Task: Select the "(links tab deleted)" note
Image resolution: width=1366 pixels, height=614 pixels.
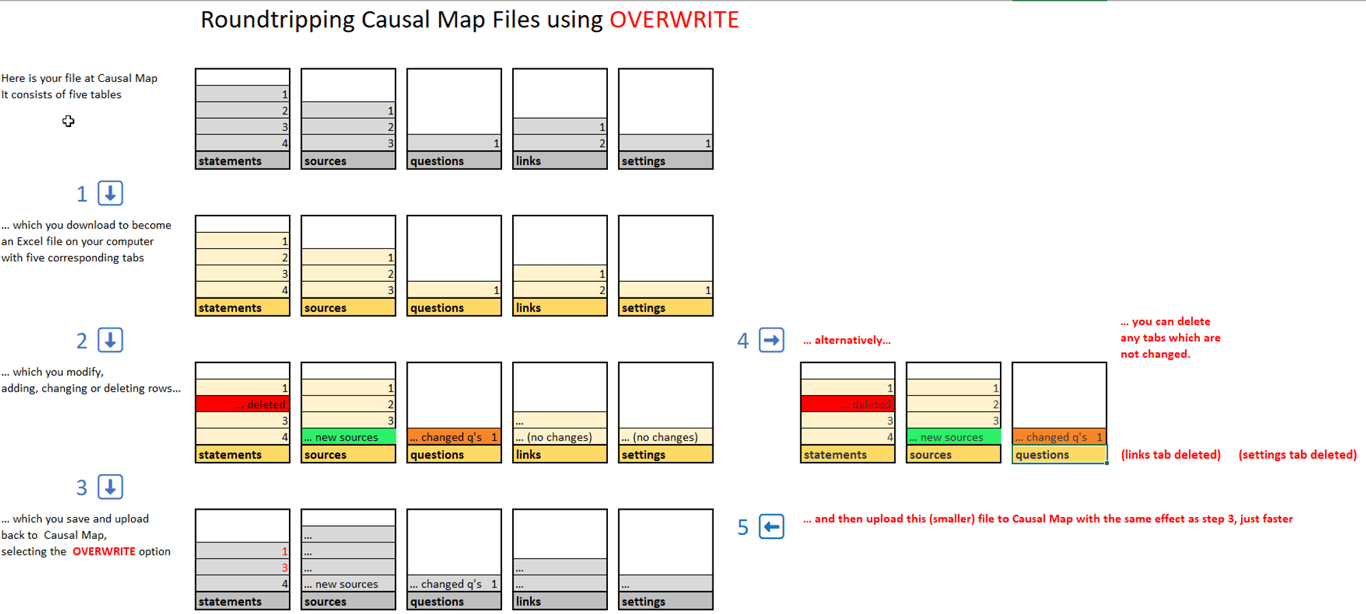Action: (1171, 454)
